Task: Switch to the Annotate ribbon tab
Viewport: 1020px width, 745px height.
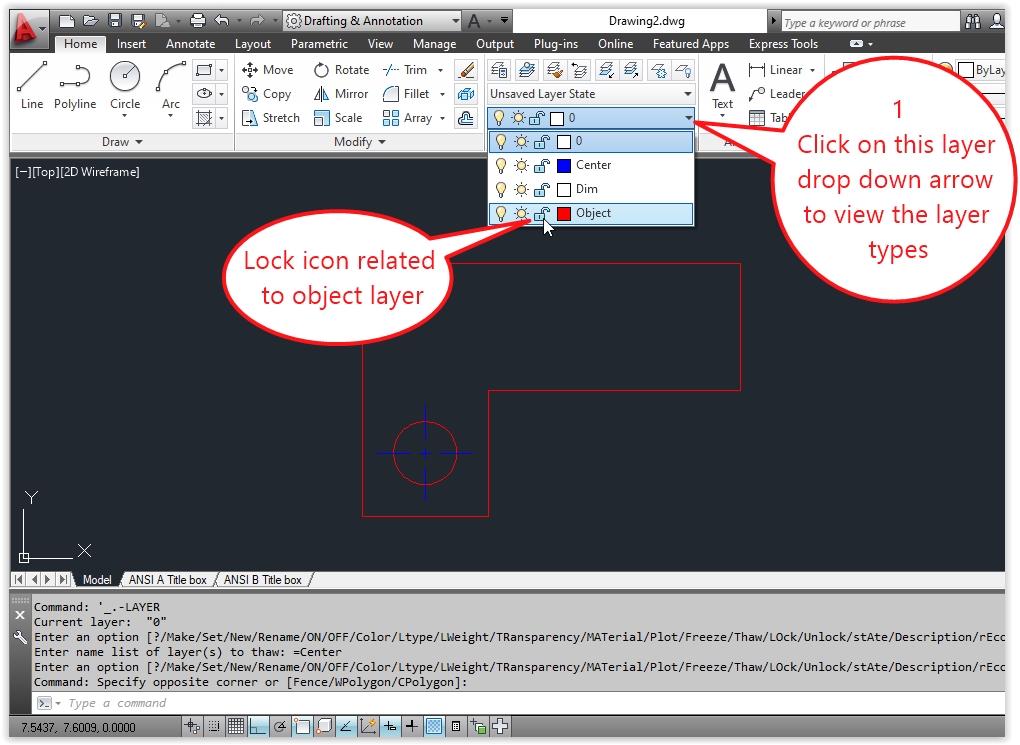Action: [190, 43]
